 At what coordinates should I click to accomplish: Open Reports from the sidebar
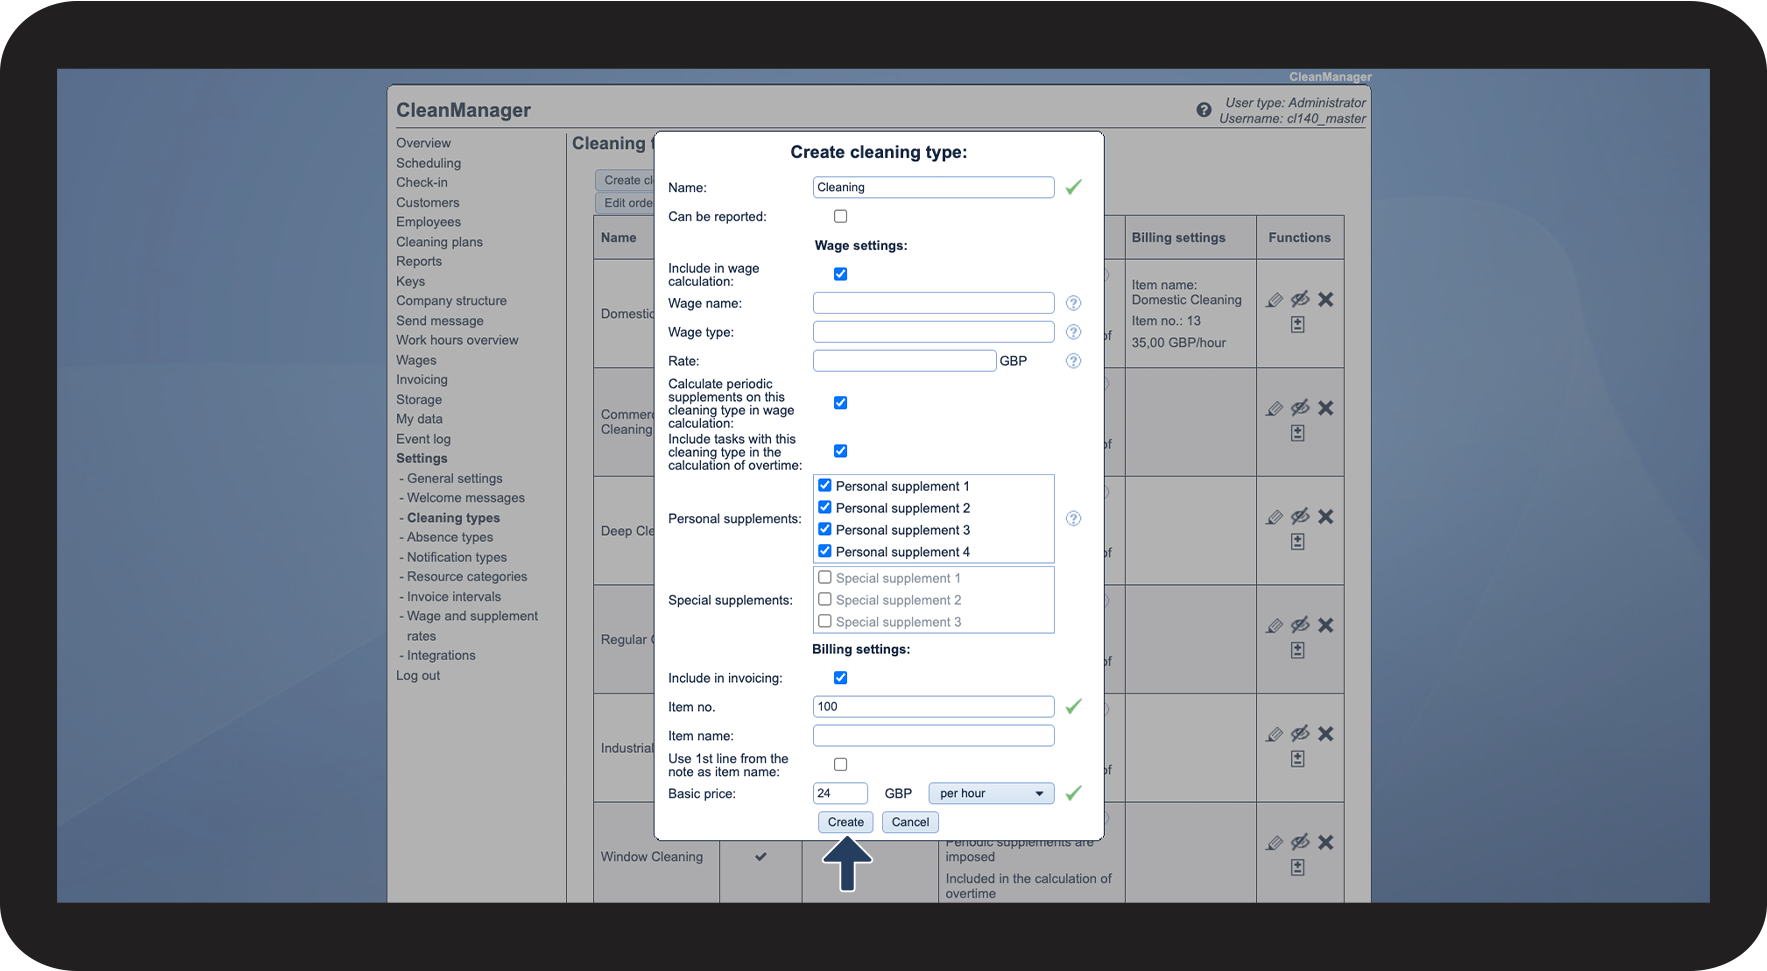[419, 261]
